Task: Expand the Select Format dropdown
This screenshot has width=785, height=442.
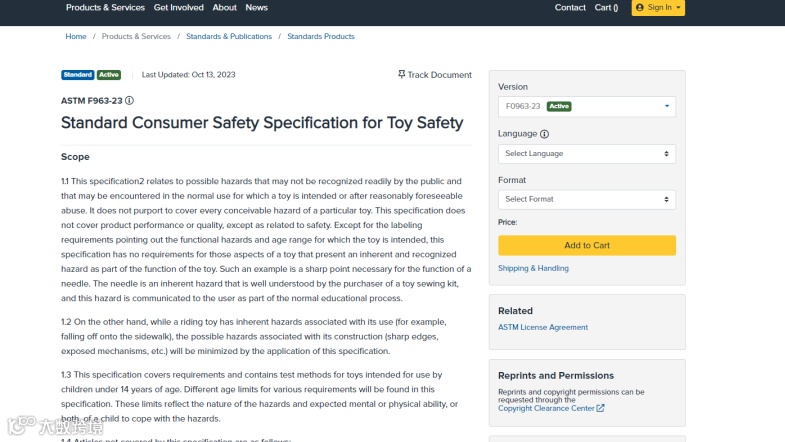Action: pos(586,199)
